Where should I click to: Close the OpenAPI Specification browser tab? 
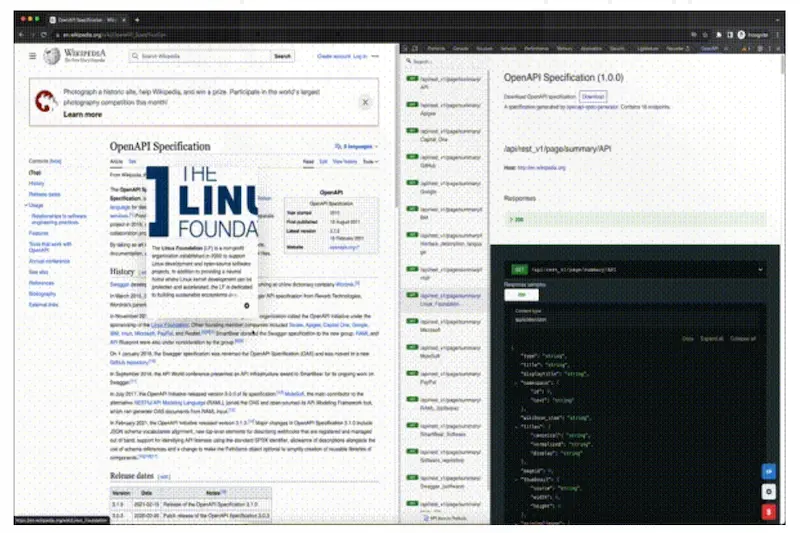123,20
